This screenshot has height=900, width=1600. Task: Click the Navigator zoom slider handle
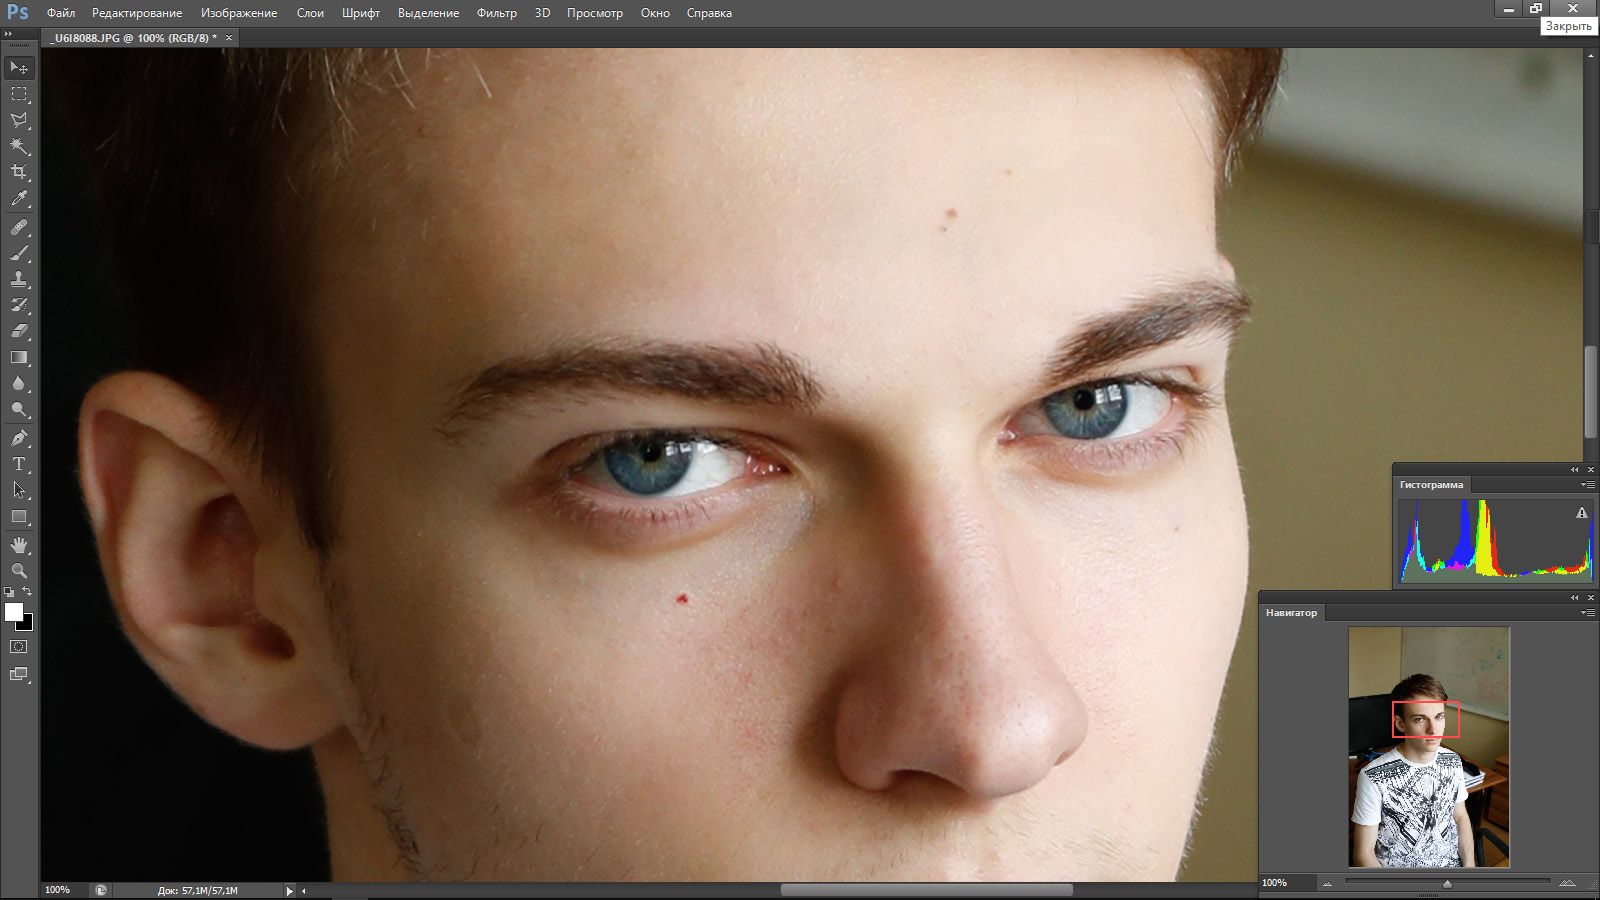coord(1447,884)
